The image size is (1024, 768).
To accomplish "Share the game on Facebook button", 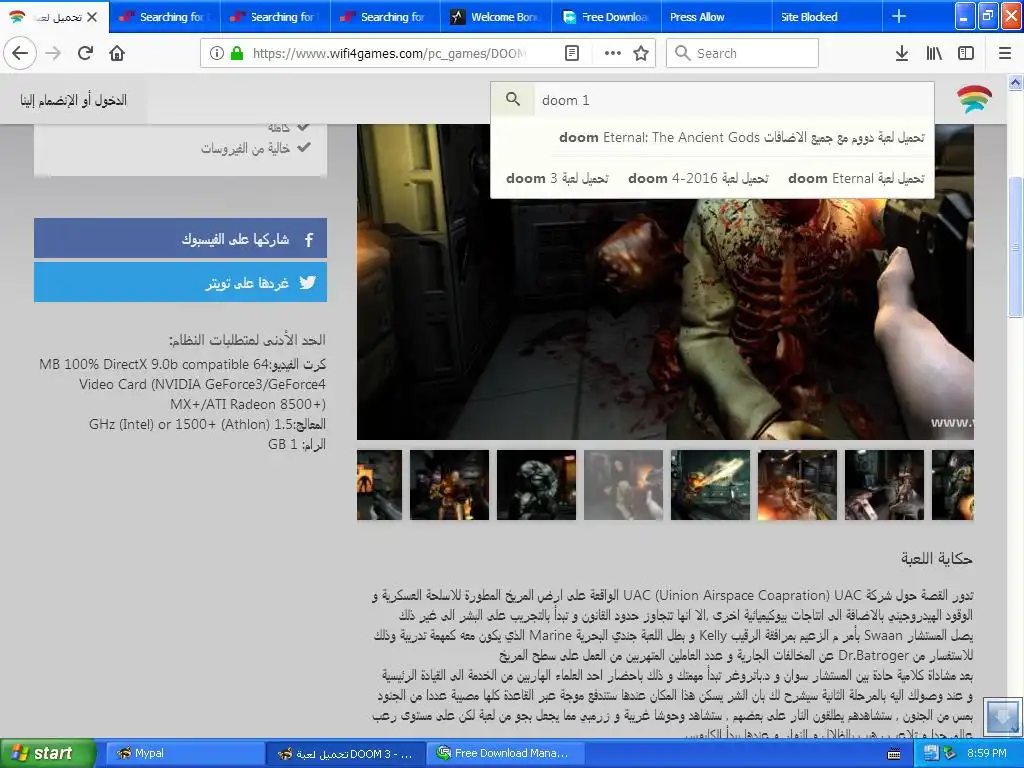I will pyautogui.click(x=180, y=238).
